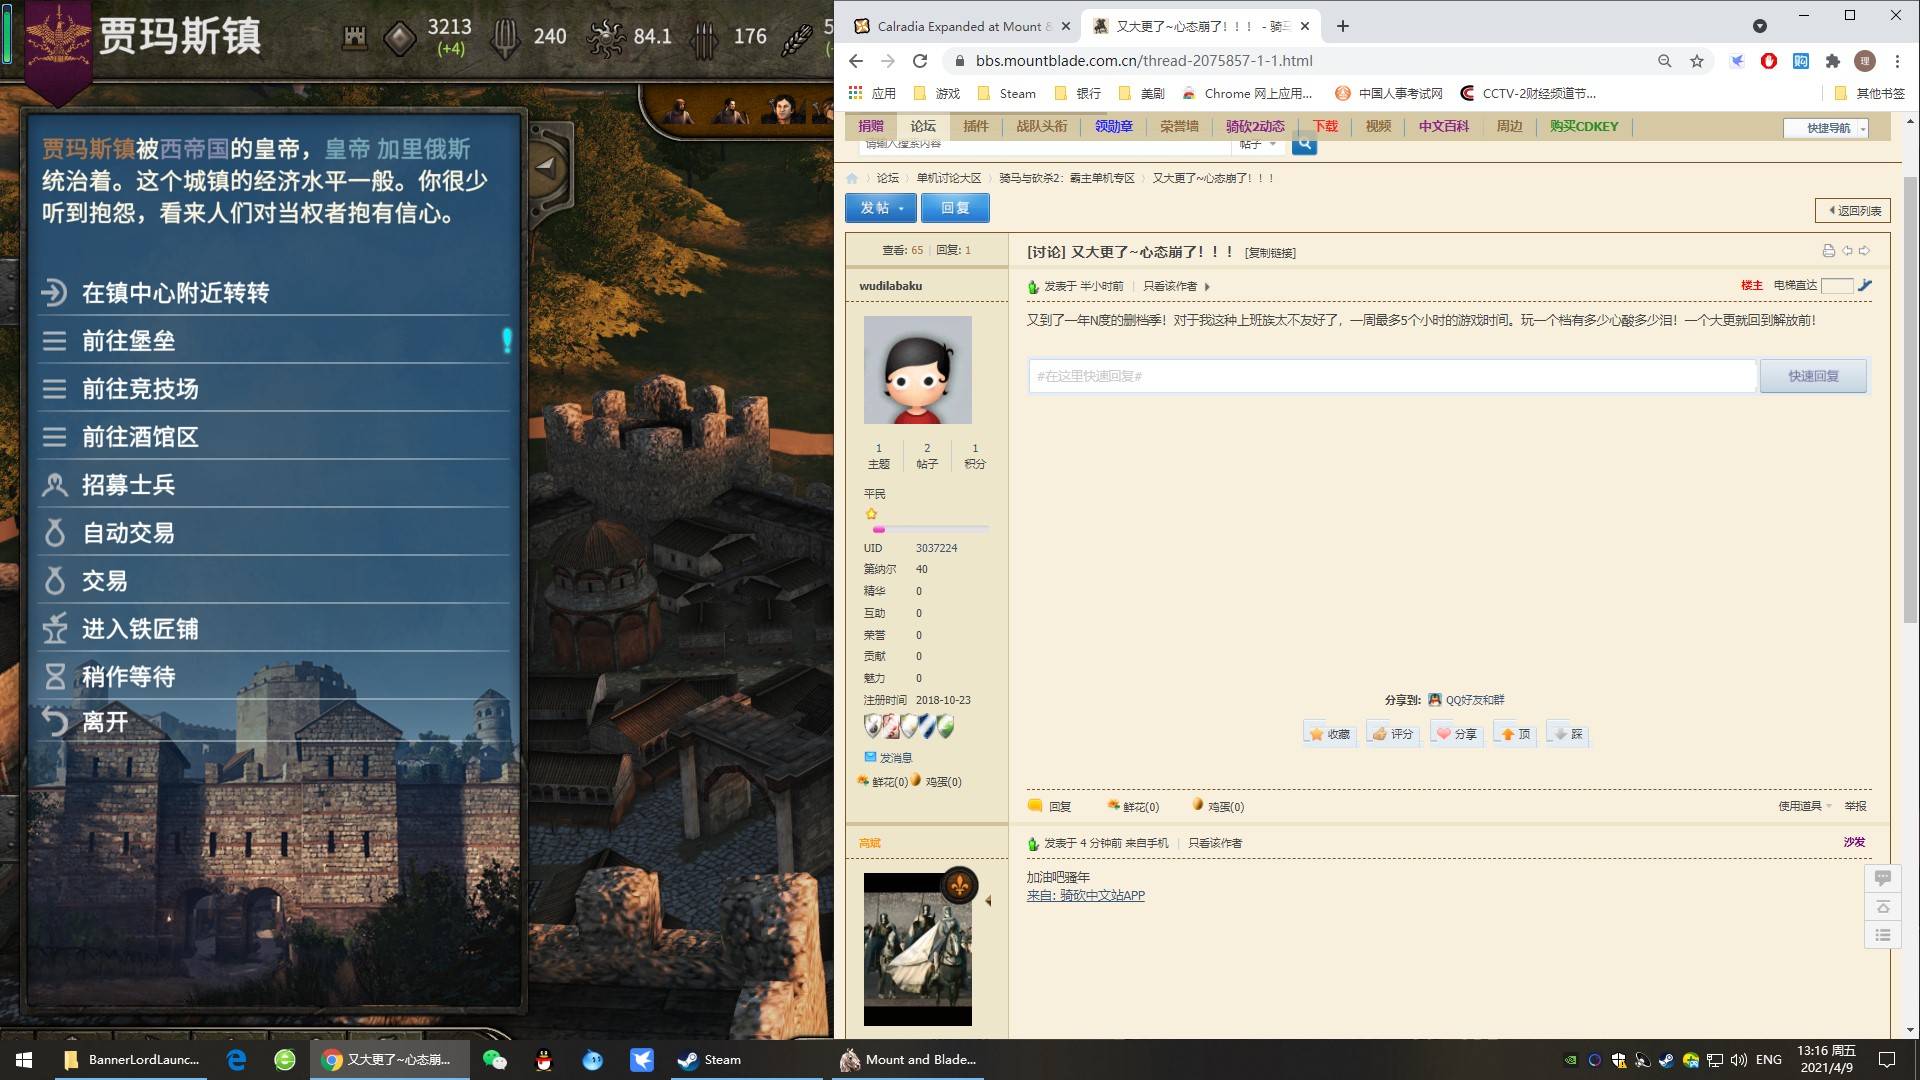Open the 中国人事考试网 bookmark
Screen dimensions: 1920x1080
pyautogui.click(x=1390, y=93)
